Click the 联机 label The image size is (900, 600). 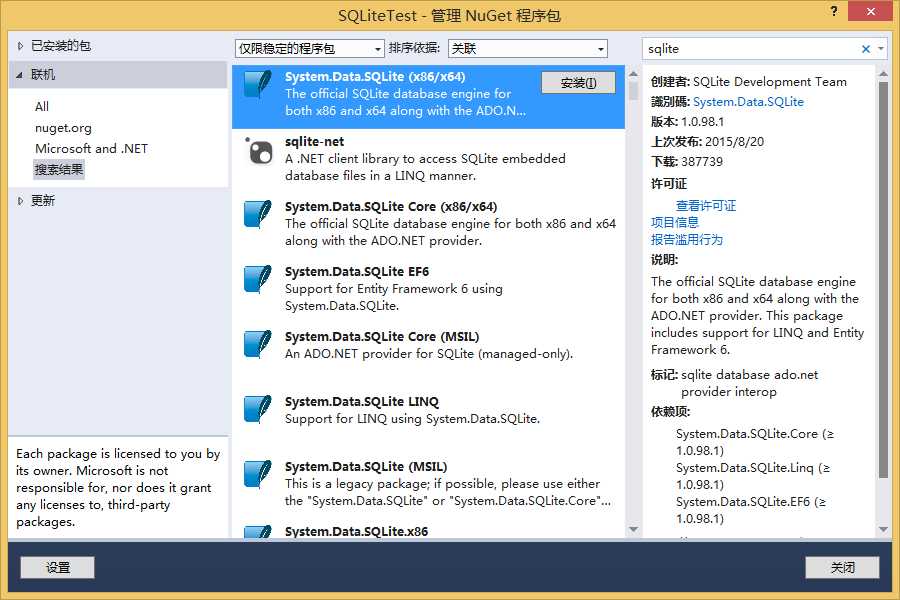pos(43,75)
